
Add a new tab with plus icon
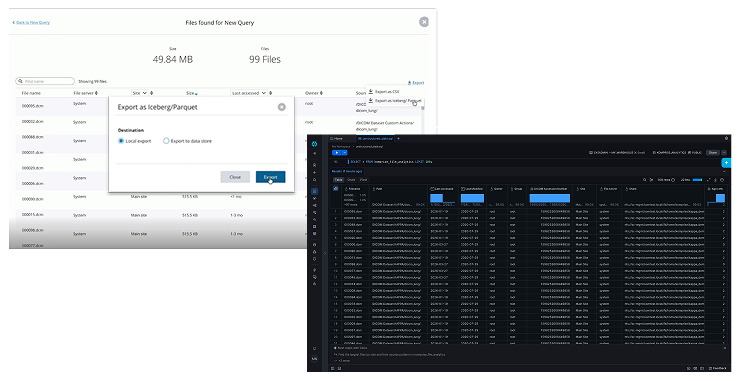click(398, 139)
